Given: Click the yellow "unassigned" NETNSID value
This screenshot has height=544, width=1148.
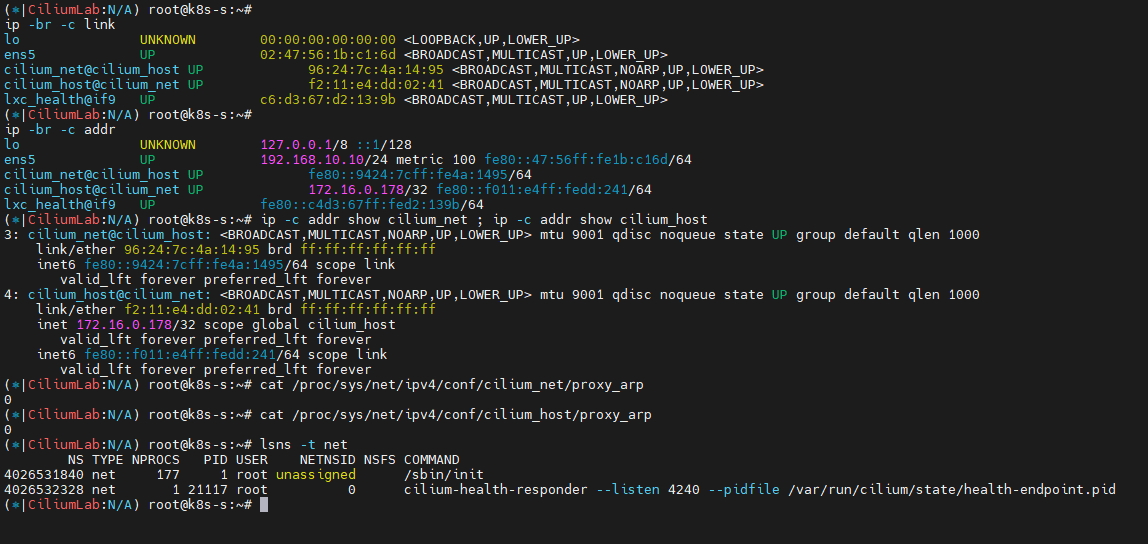Looking at the screenshot, I should coord(316,475).
